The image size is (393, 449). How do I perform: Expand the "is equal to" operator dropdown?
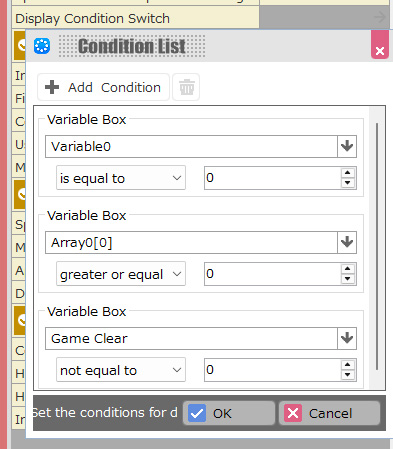pyautogui.click(x=121, y=178)
